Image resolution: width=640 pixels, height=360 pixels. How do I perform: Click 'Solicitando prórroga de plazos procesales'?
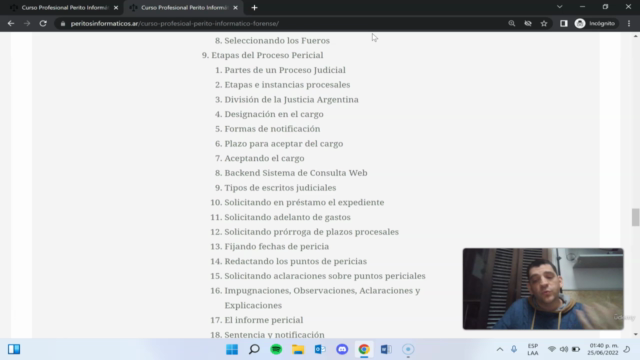[311, 231]
